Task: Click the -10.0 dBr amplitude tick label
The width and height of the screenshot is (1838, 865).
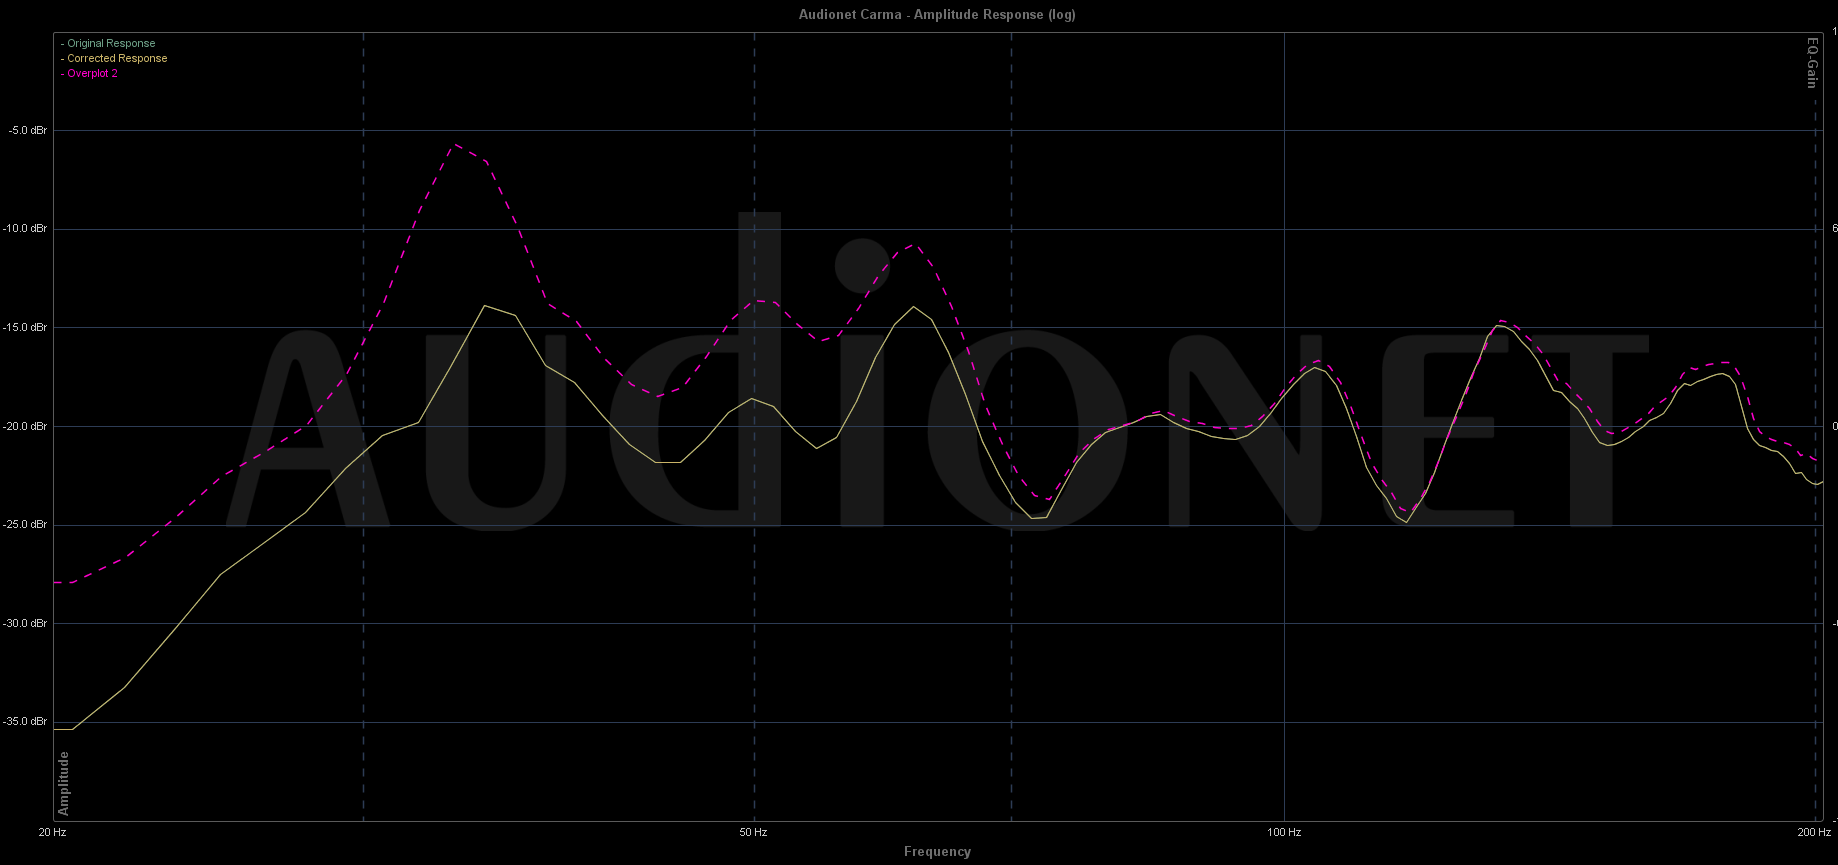Action: [25, 229]
